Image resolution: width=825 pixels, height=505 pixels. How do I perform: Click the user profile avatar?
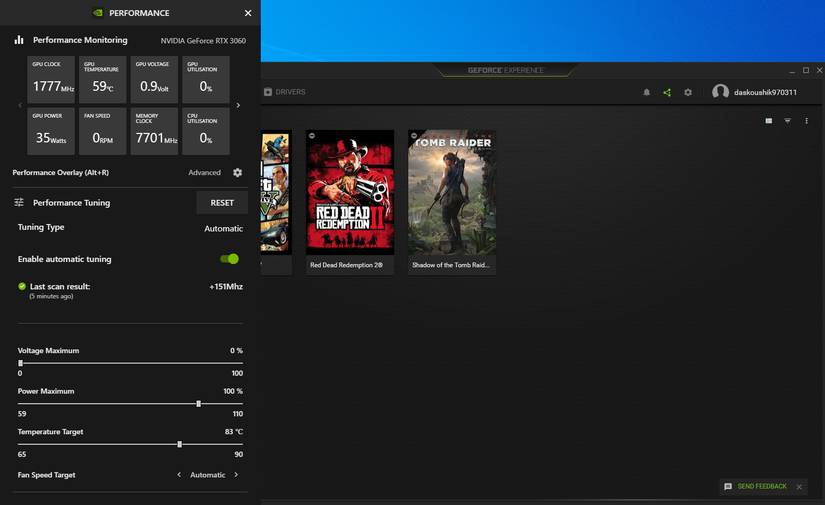click(x=720, y=92)
